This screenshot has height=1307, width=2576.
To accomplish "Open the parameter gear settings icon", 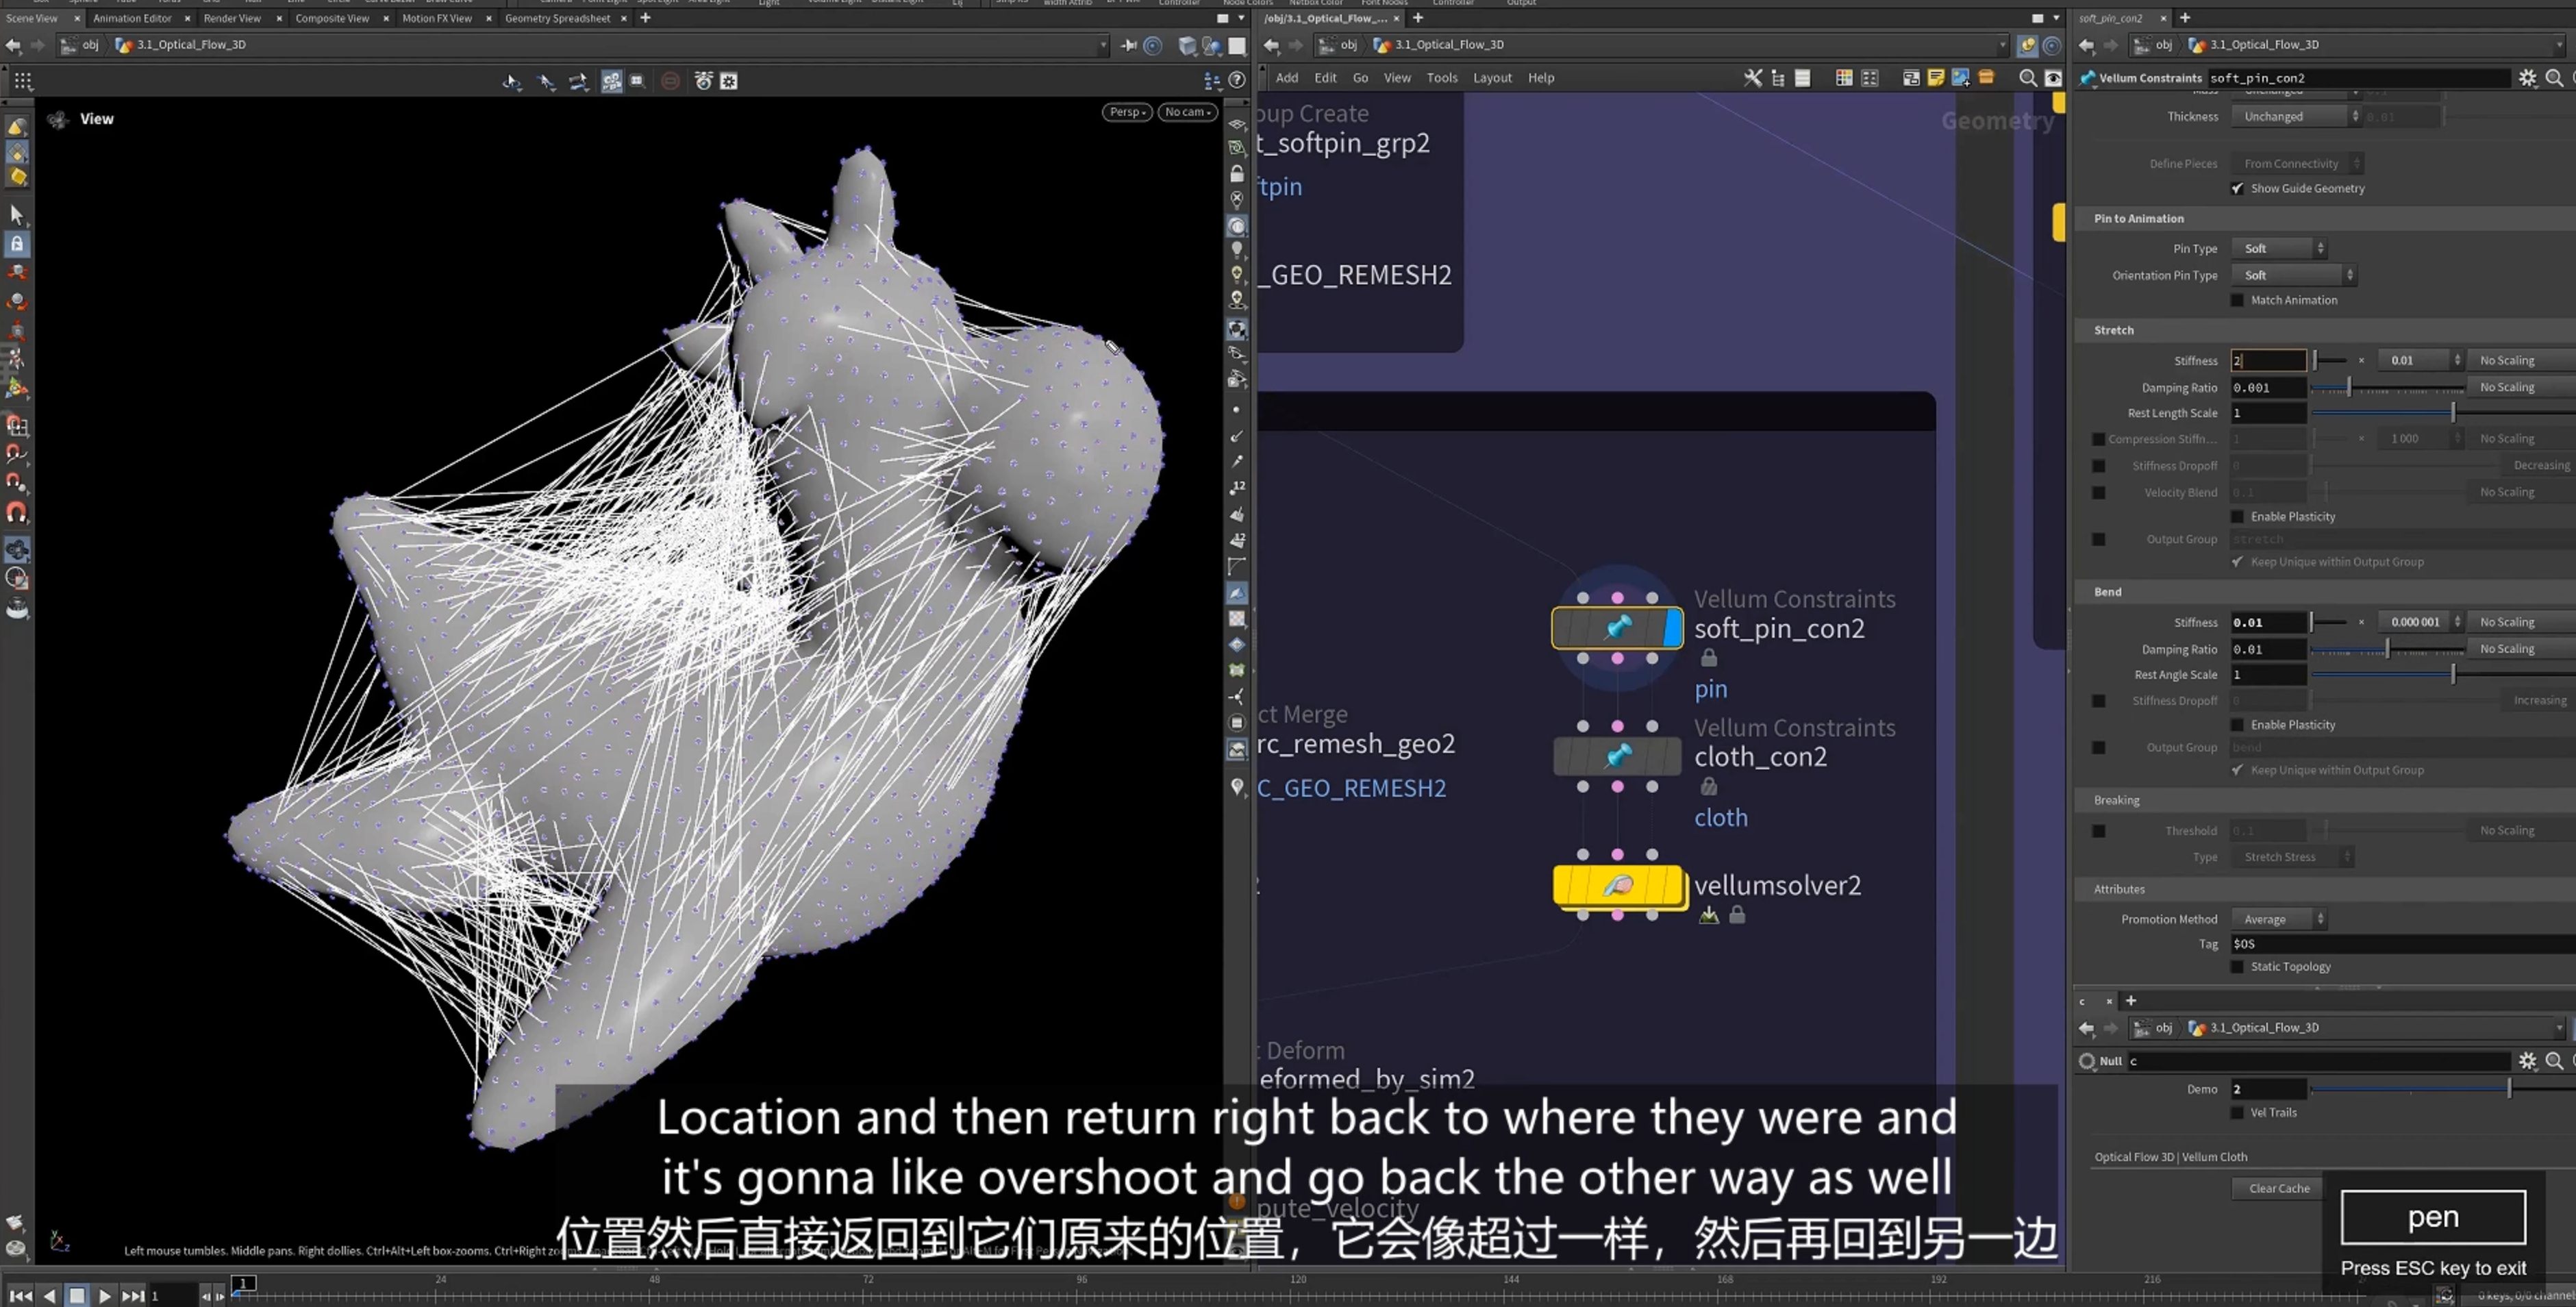I will [x=2527, y=78].
